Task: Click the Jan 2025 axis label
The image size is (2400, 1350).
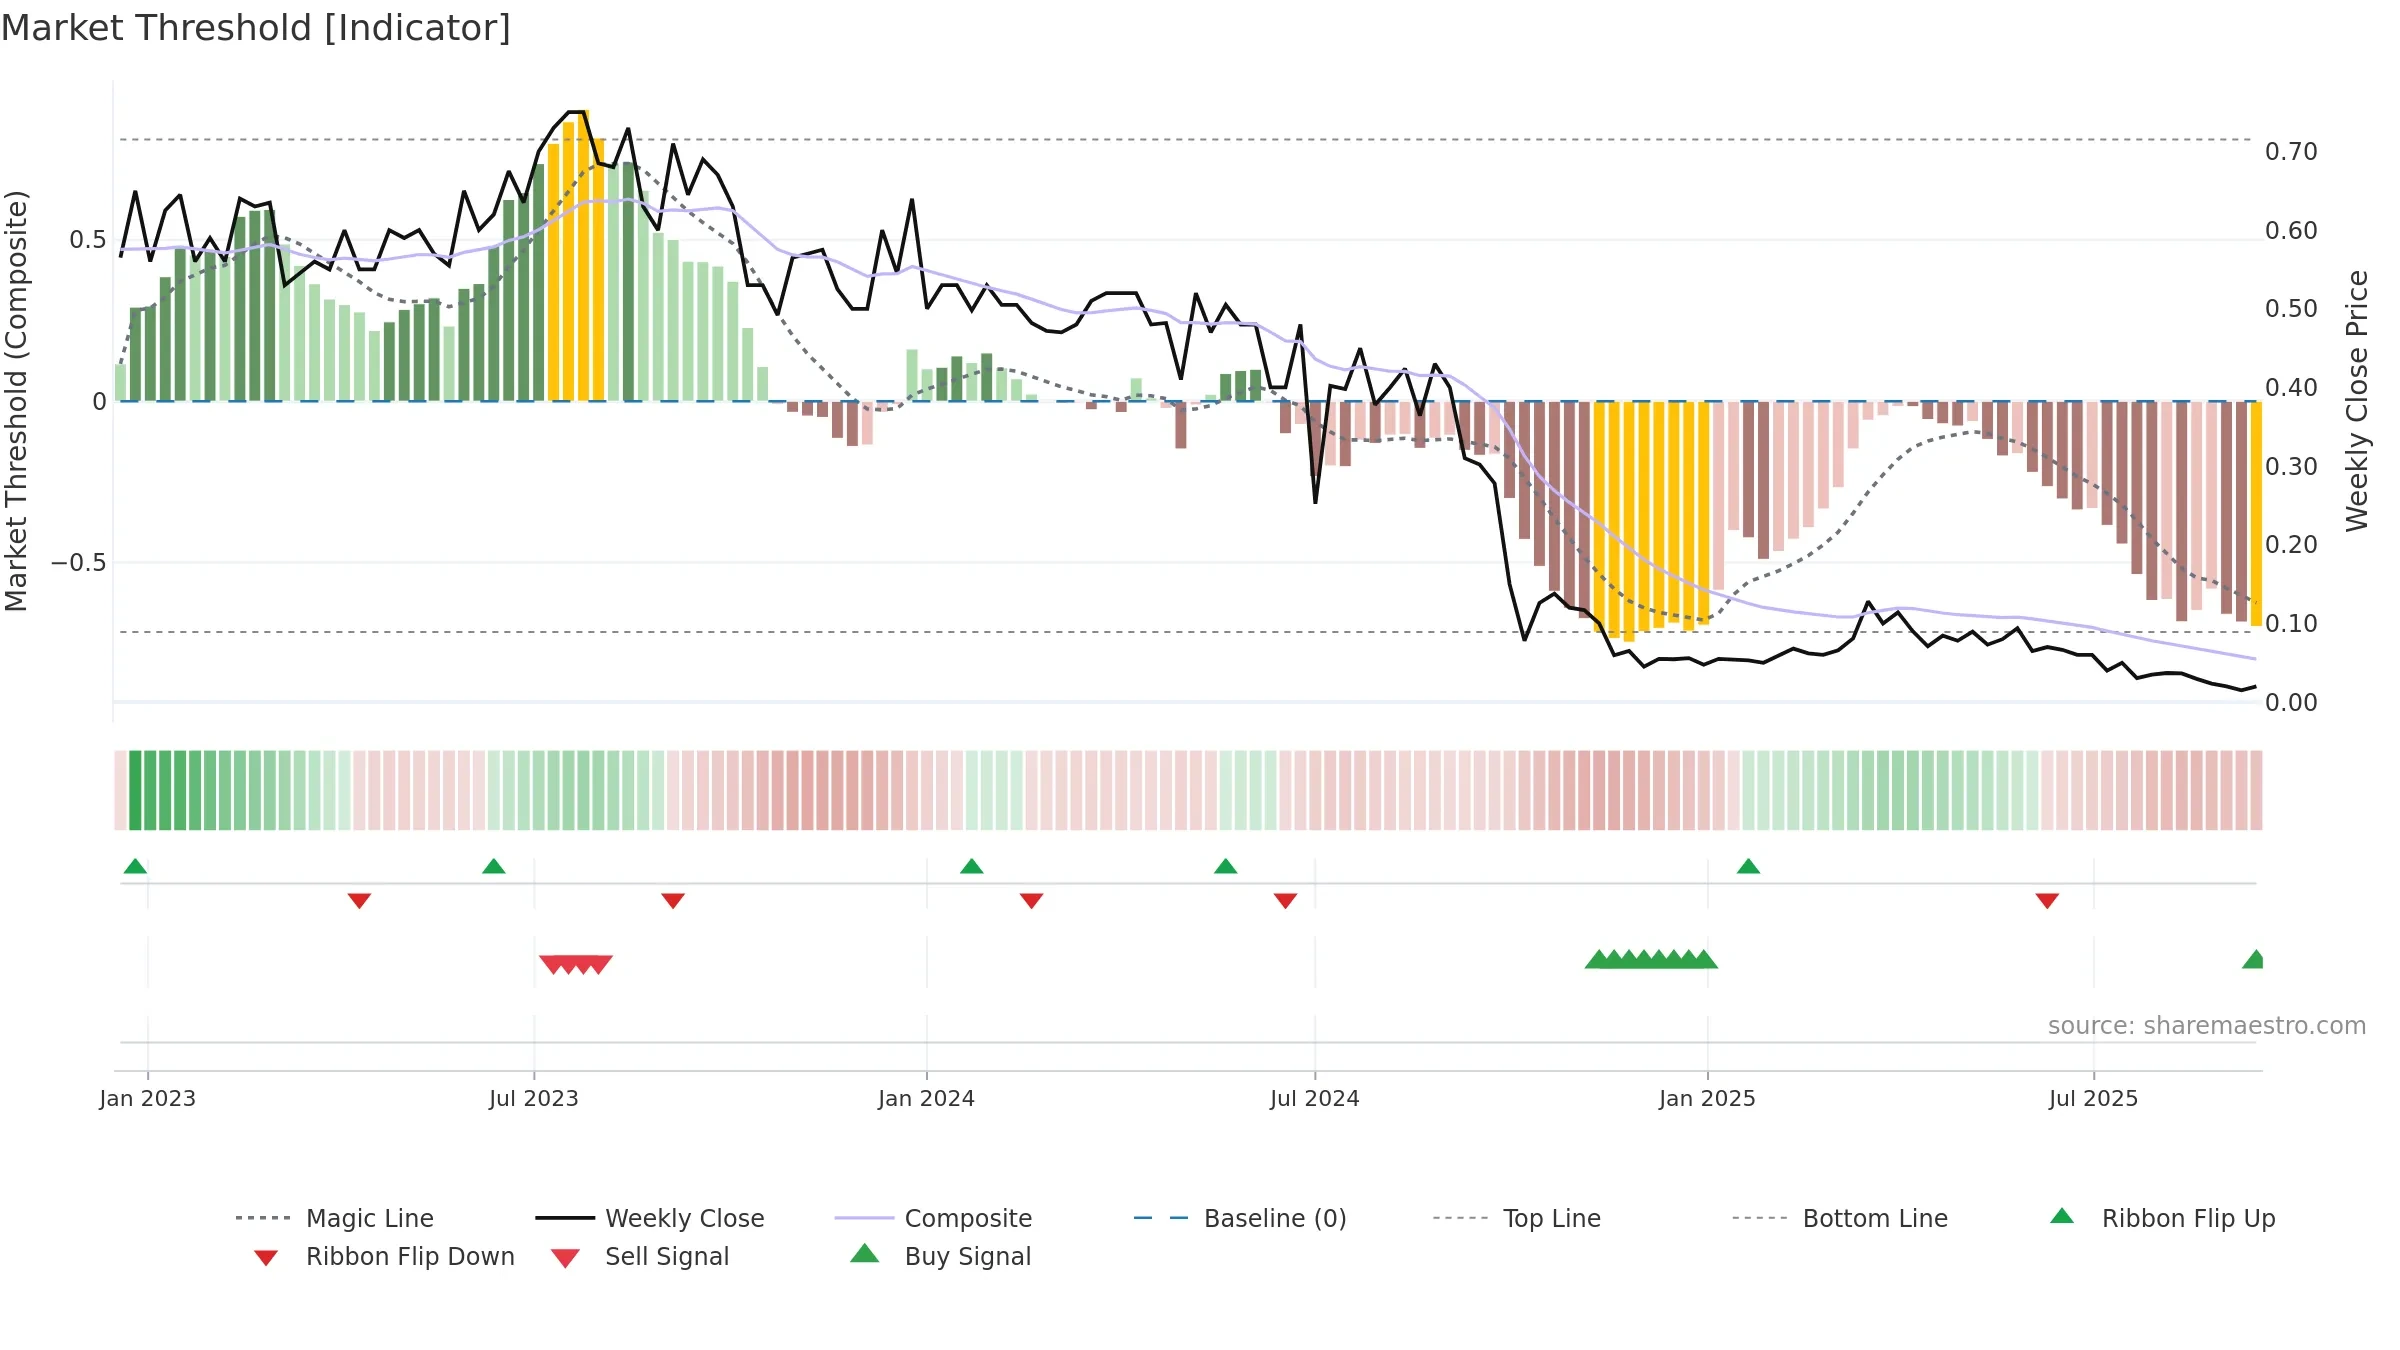Action: pos(1707,1098)
